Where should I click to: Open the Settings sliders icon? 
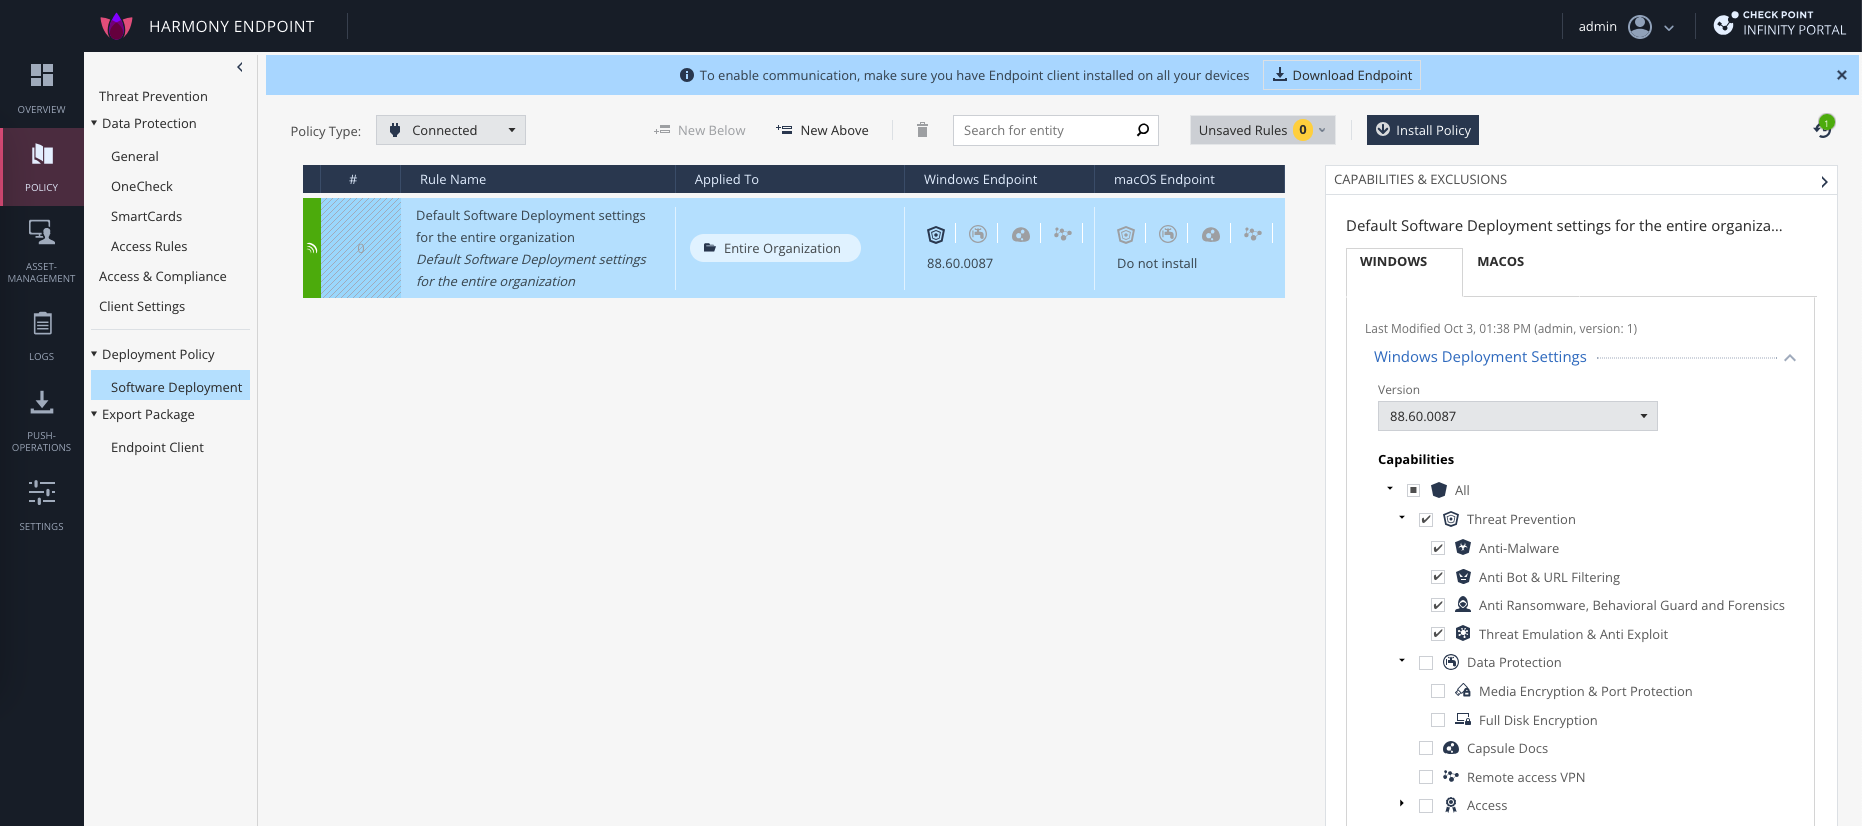[x=41, y=493]
